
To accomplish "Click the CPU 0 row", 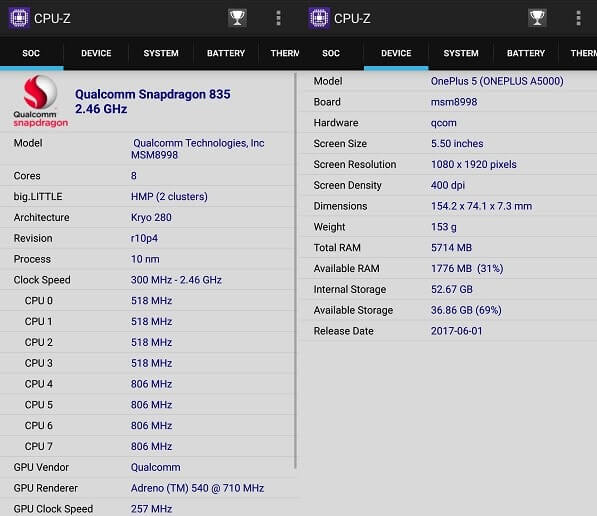I will click(x=147, y=301).
